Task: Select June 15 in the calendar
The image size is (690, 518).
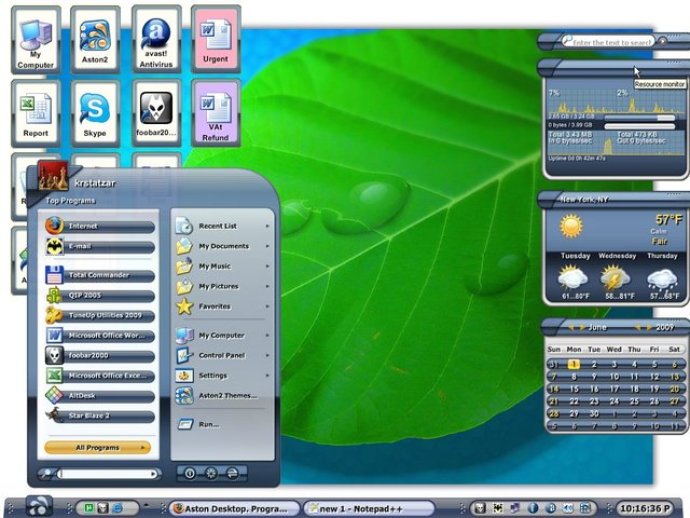Action: 574,389
